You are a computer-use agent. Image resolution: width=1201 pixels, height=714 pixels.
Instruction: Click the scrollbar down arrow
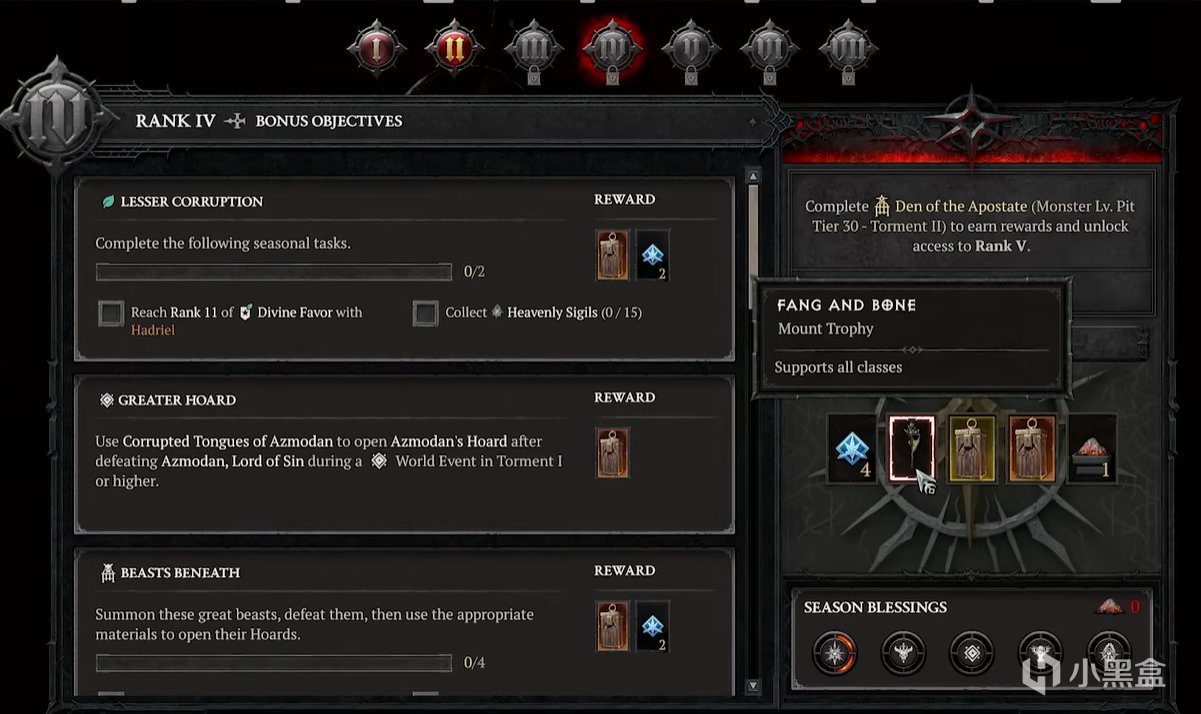(x=754, y=686)
